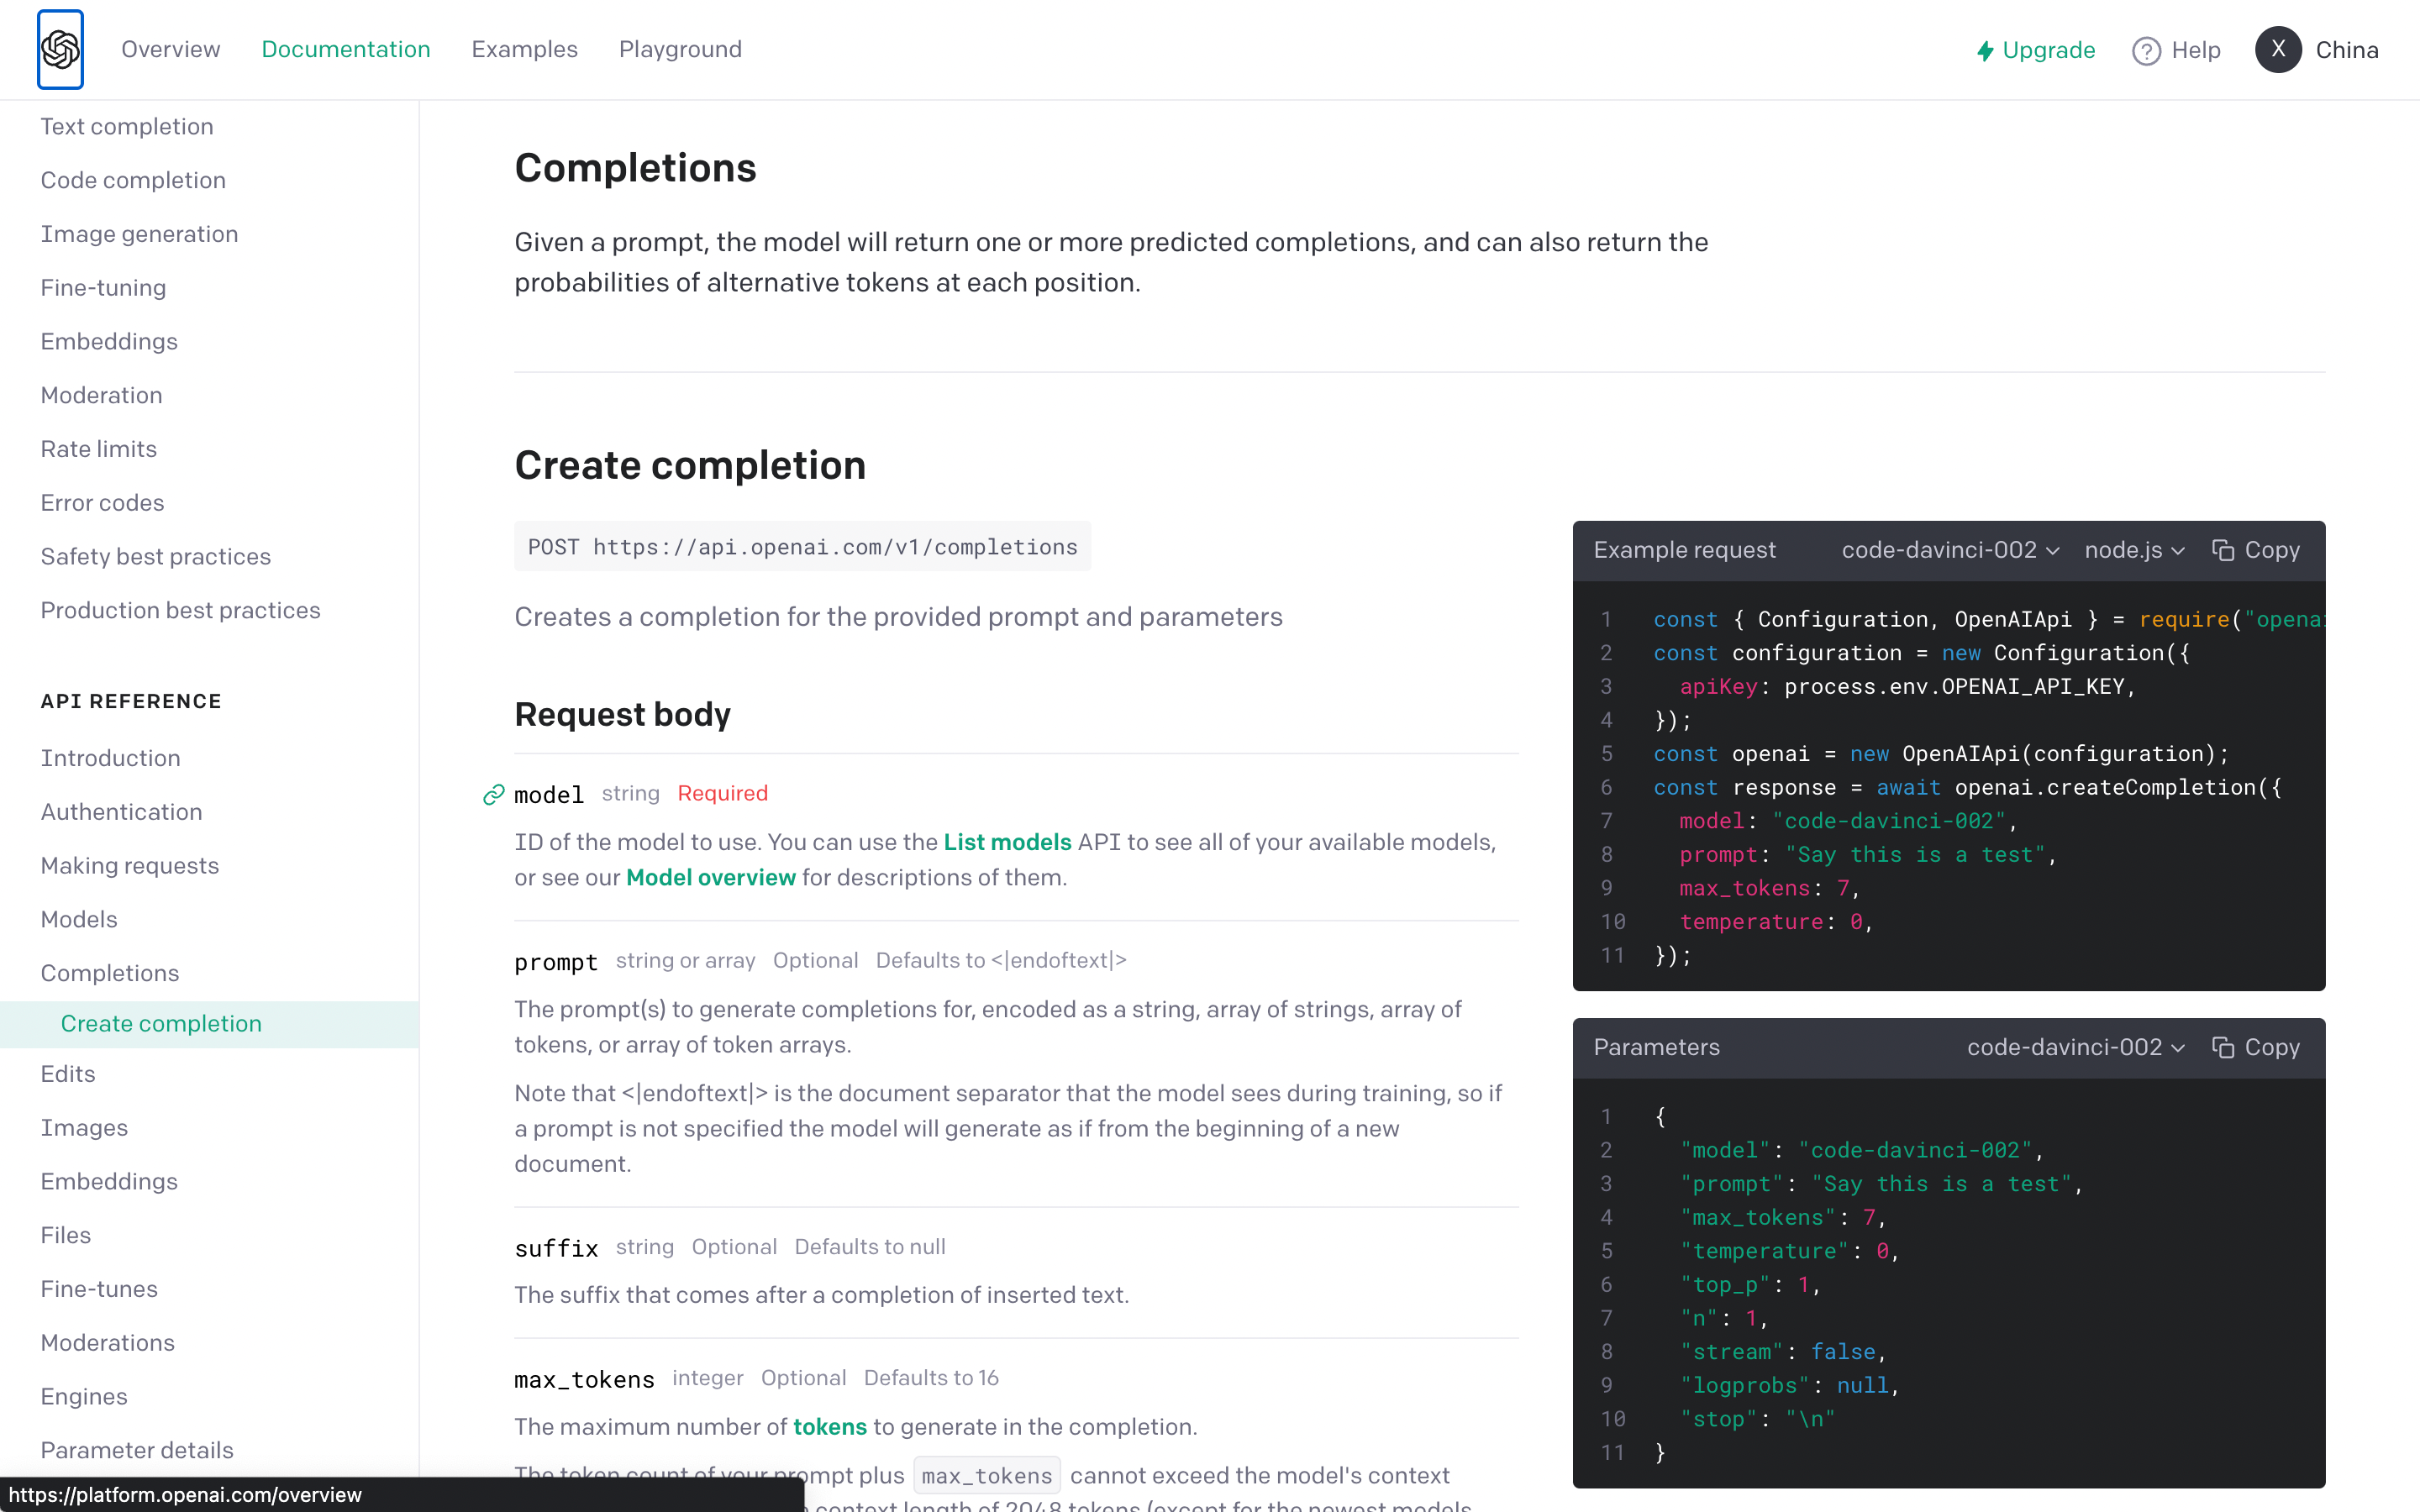Open Rate limits page
2420x1512 pixels.
[98, 449]
